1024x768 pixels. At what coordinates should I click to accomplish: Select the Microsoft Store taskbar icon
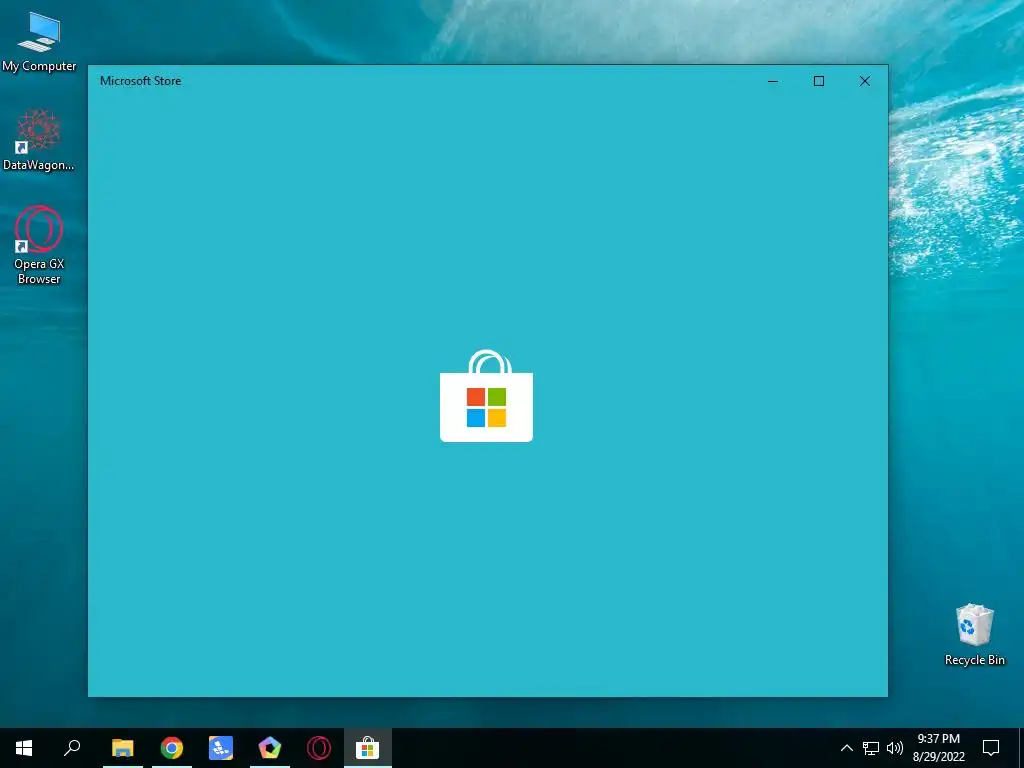[x=368, y=748]
